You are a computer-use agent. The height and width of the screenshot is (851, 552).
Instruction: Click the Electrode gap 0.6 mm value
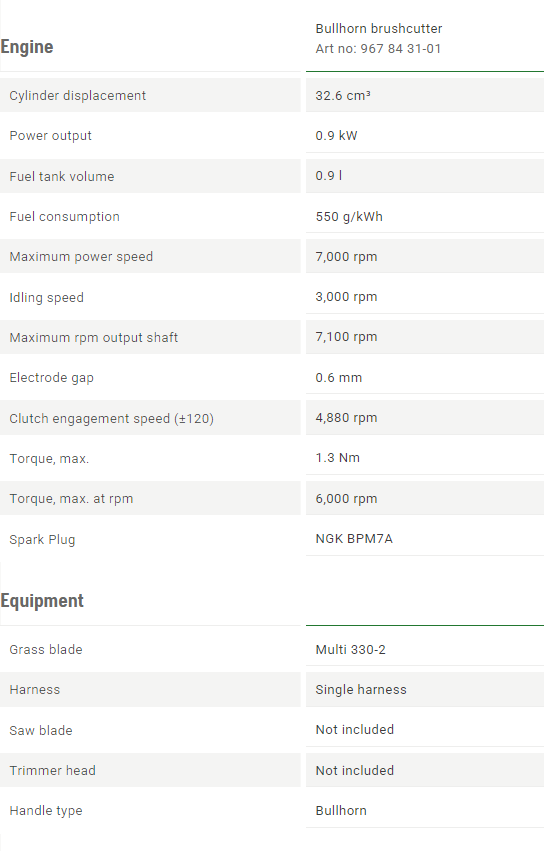point(339,378)
